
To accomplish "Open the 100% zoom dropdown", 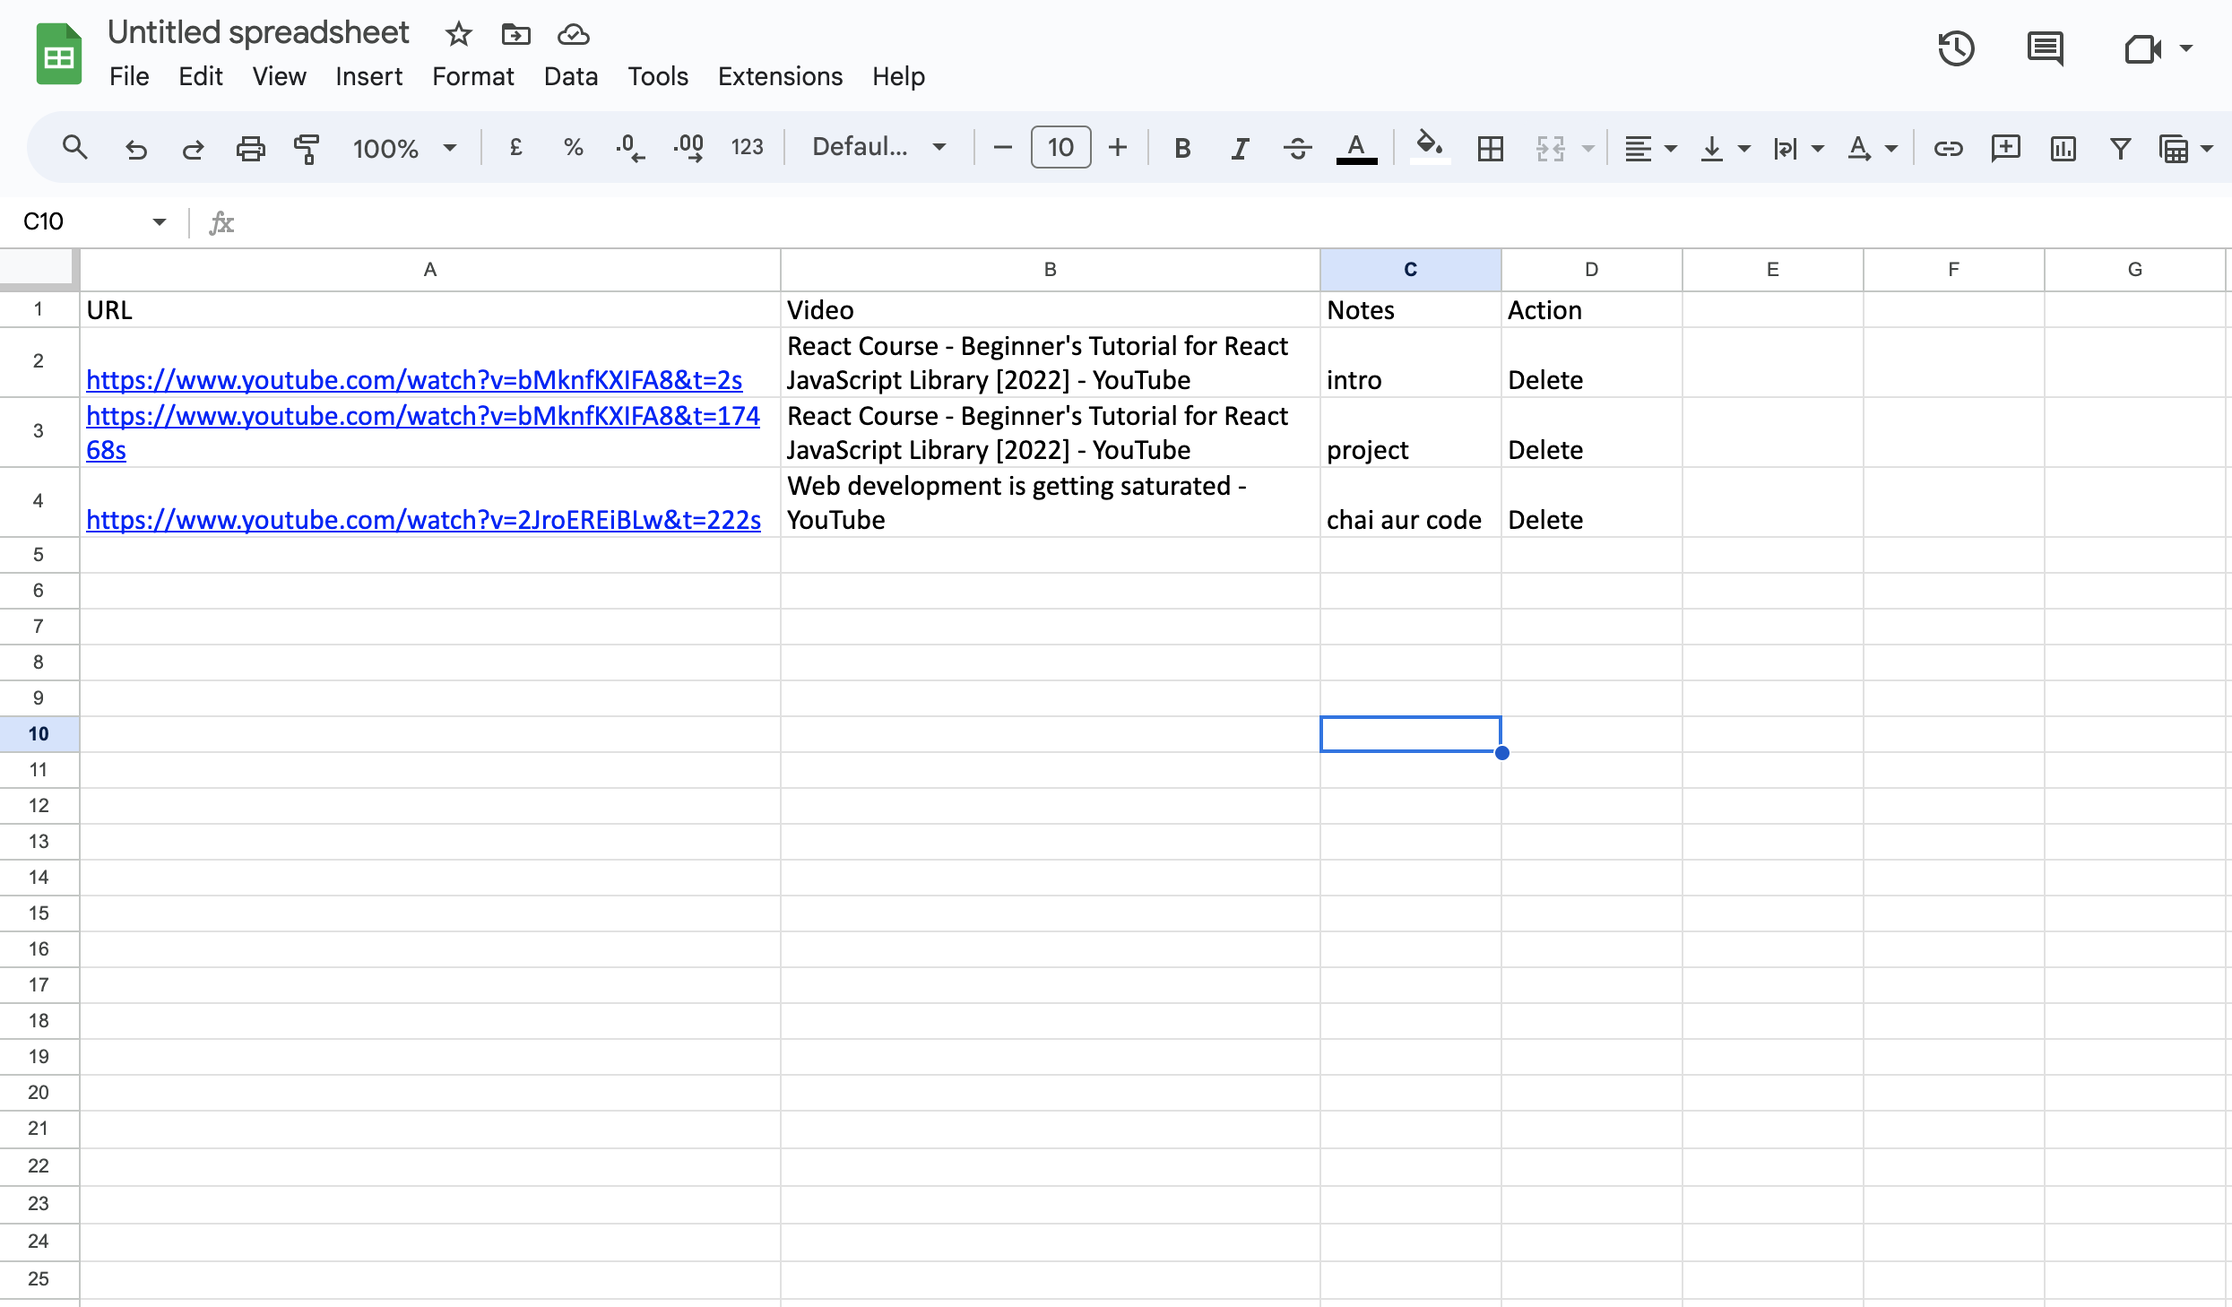I will tap(404, 148).
